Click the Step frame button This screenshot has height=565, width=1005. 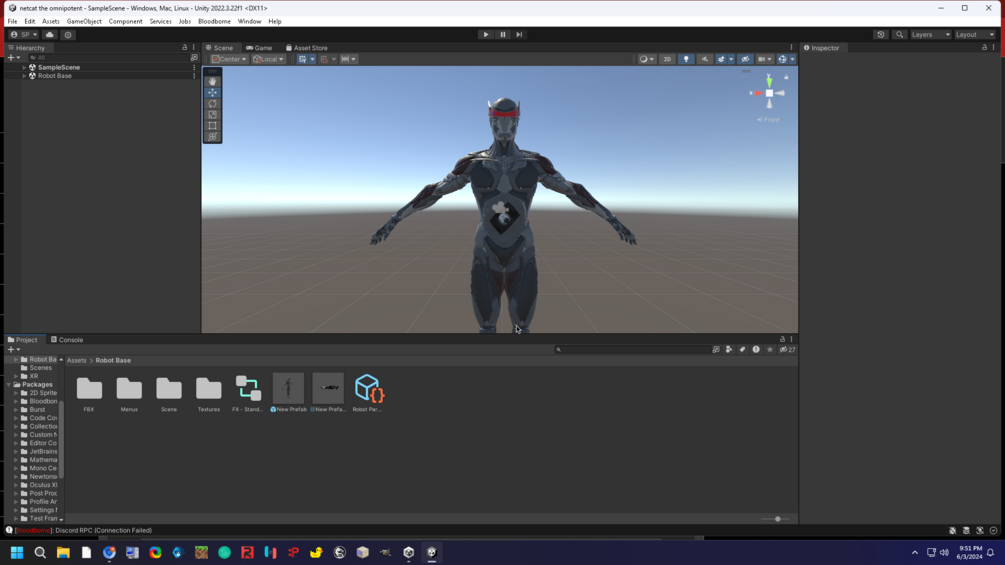[519, 35]
